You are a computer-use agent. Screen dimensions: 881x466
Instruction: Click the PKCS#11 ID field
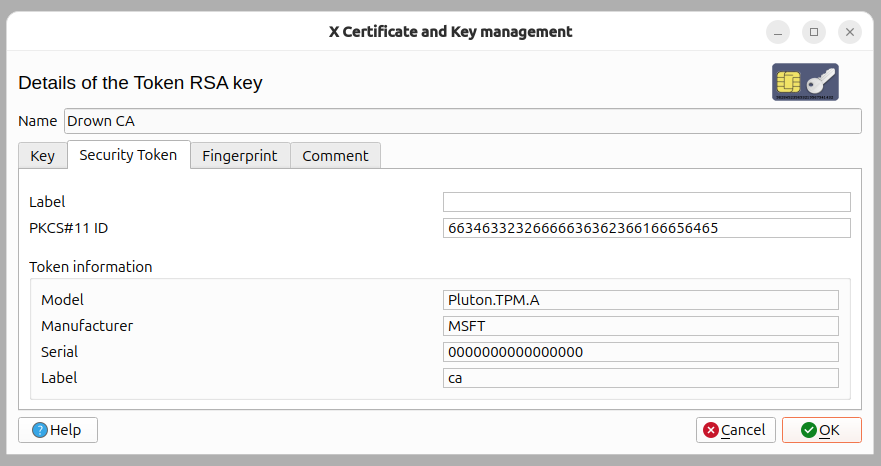click(x=647, y=228)
